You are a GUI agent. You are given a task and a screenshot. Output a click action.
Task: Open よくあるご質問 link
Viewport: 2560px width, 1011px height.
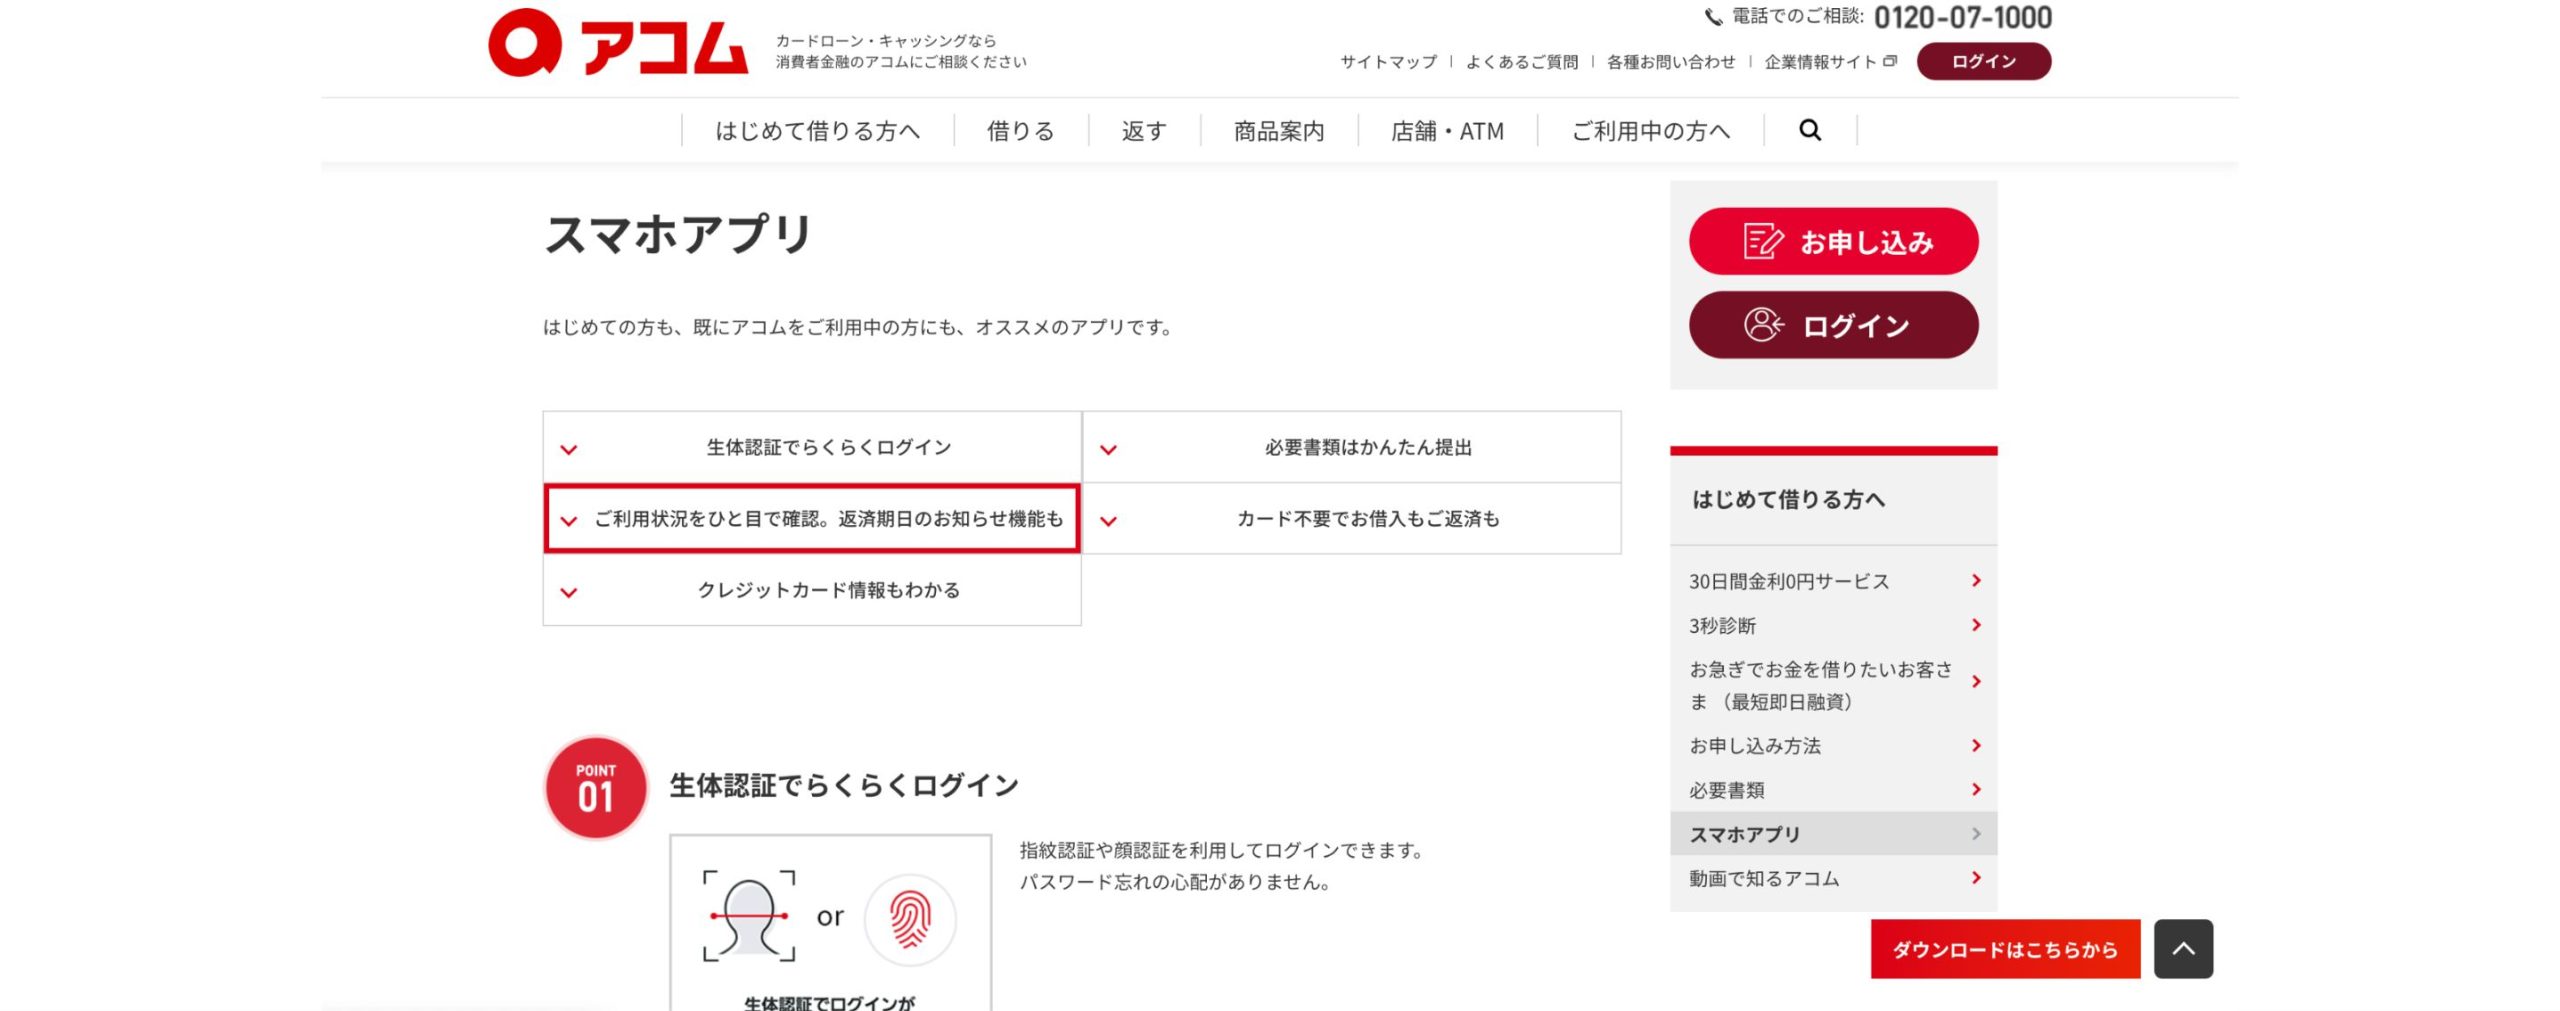point(1521,62)
